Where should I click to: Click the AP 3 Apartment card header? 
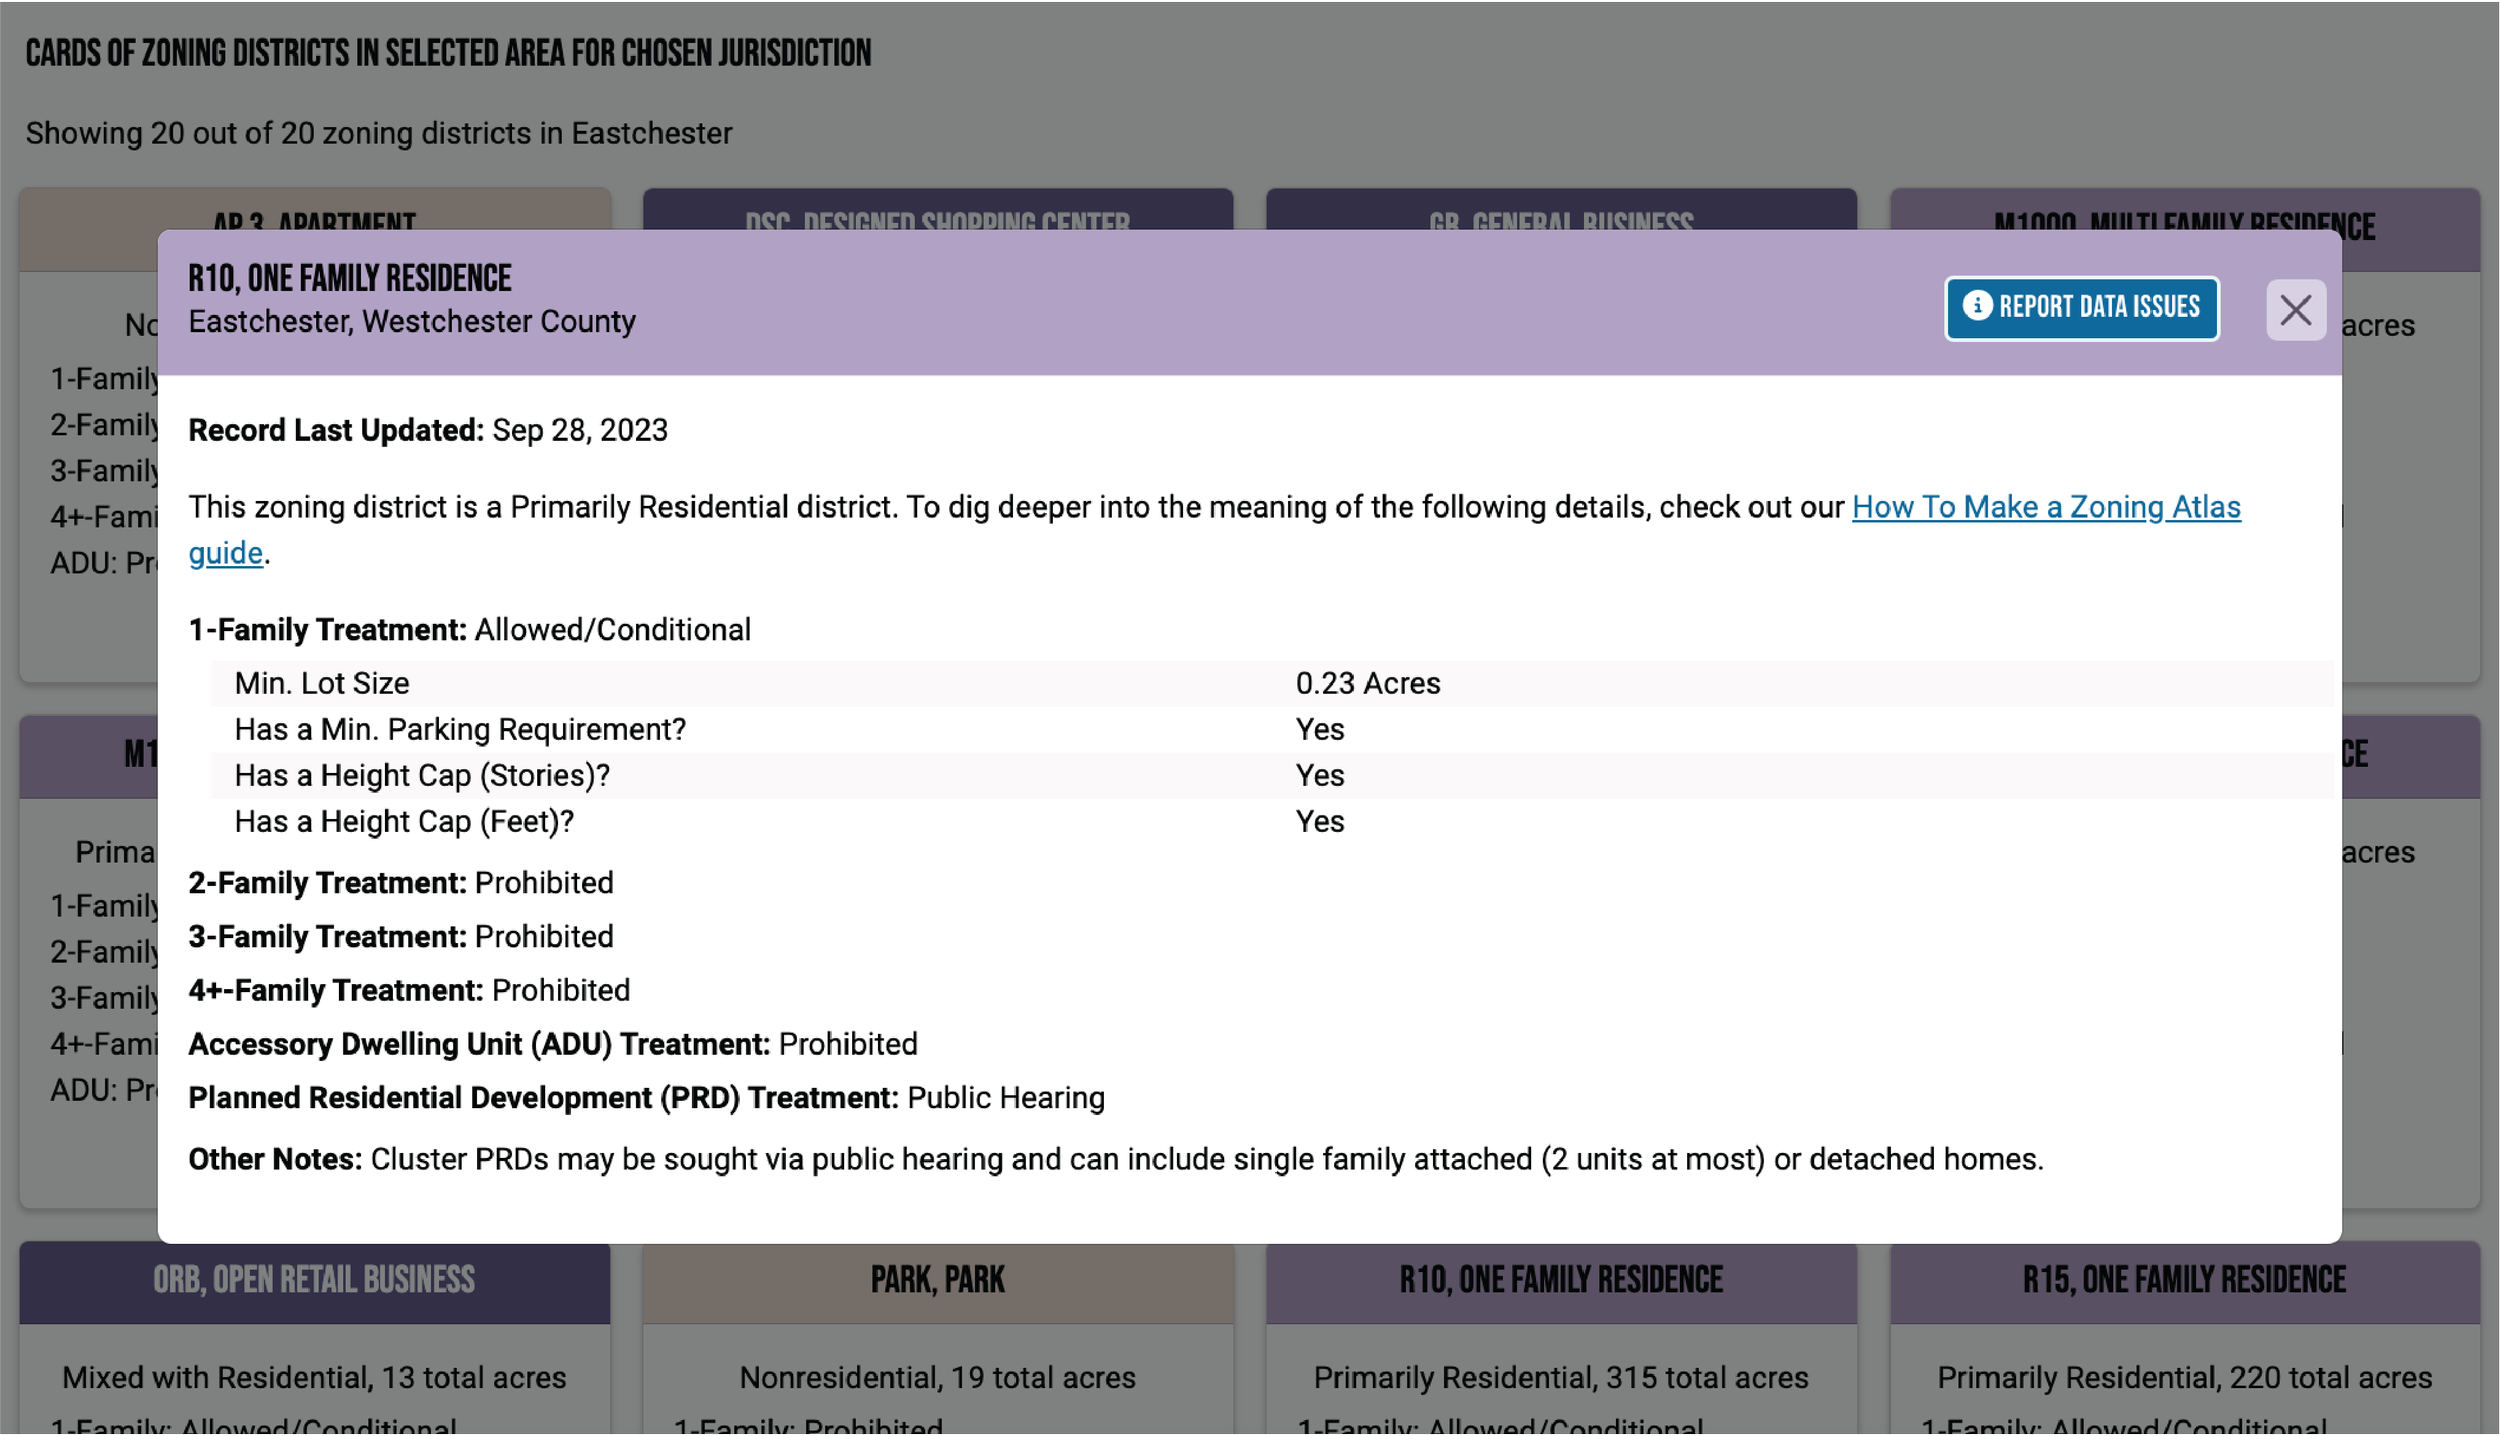[x=314, y=210]
